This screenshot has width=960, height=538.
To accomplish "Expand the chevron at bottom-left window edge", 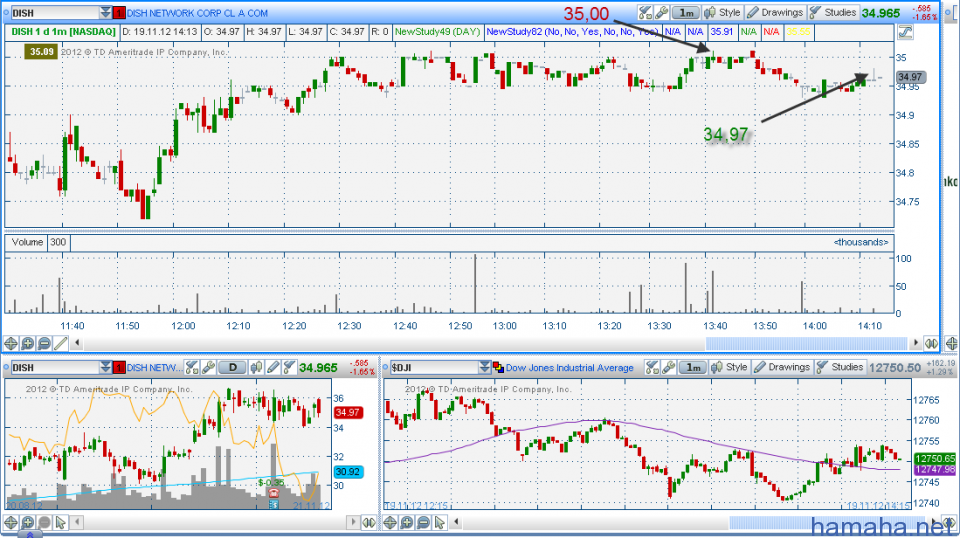I will (x=29, y=534).
